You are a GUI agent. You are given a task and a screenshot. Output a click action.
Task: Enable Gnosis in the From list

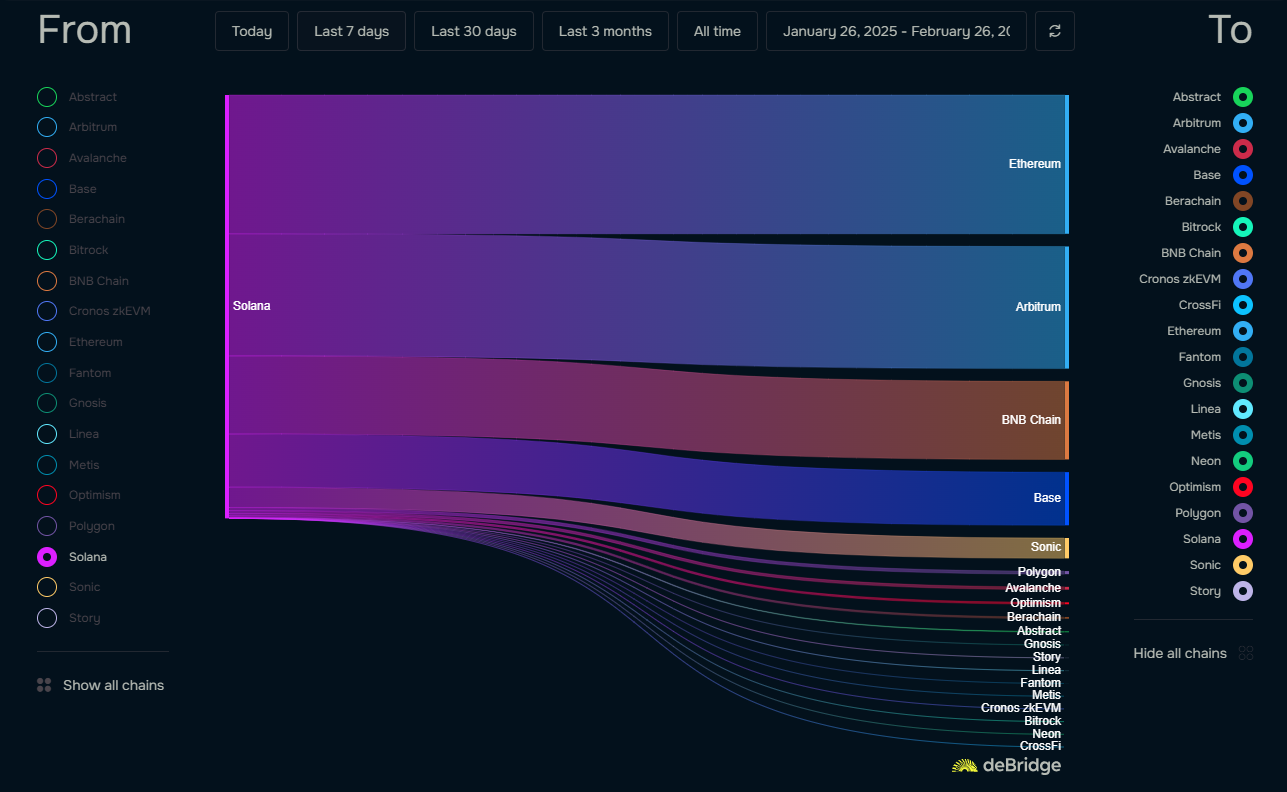pyautogui.click(x=47, y=403)
